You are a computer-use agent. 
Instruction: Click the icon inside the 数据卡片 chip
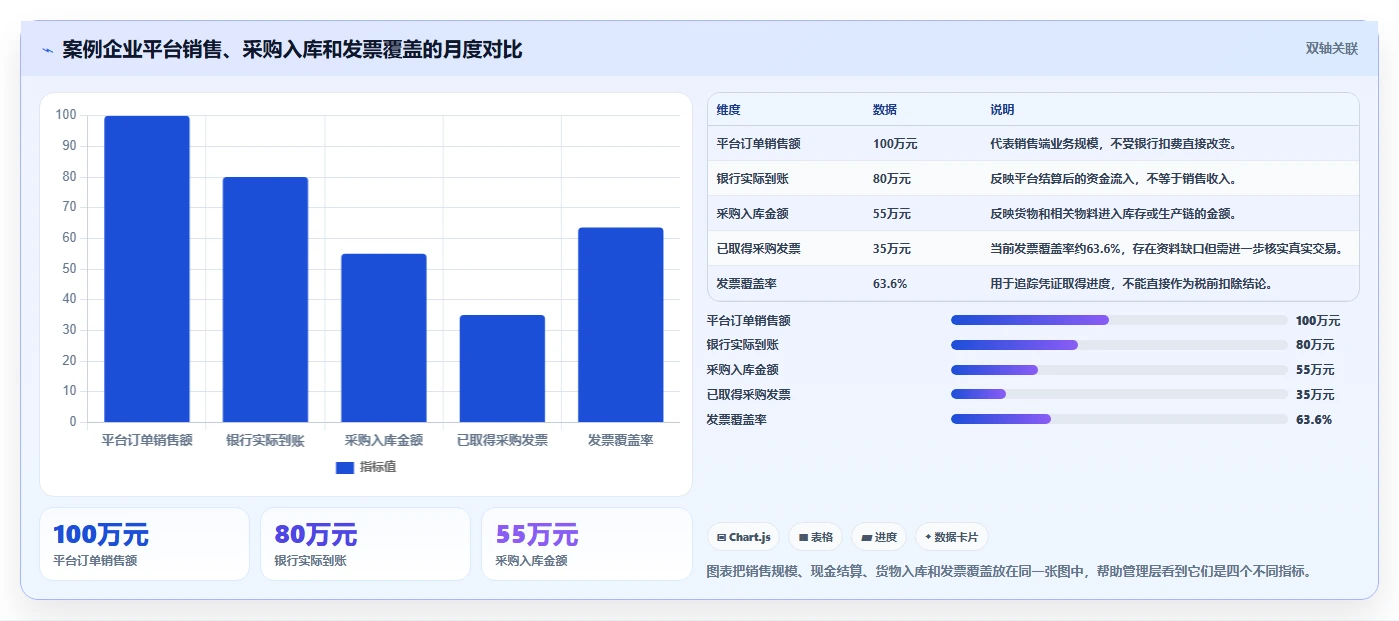pyautogui.click(x=929, y=537)
